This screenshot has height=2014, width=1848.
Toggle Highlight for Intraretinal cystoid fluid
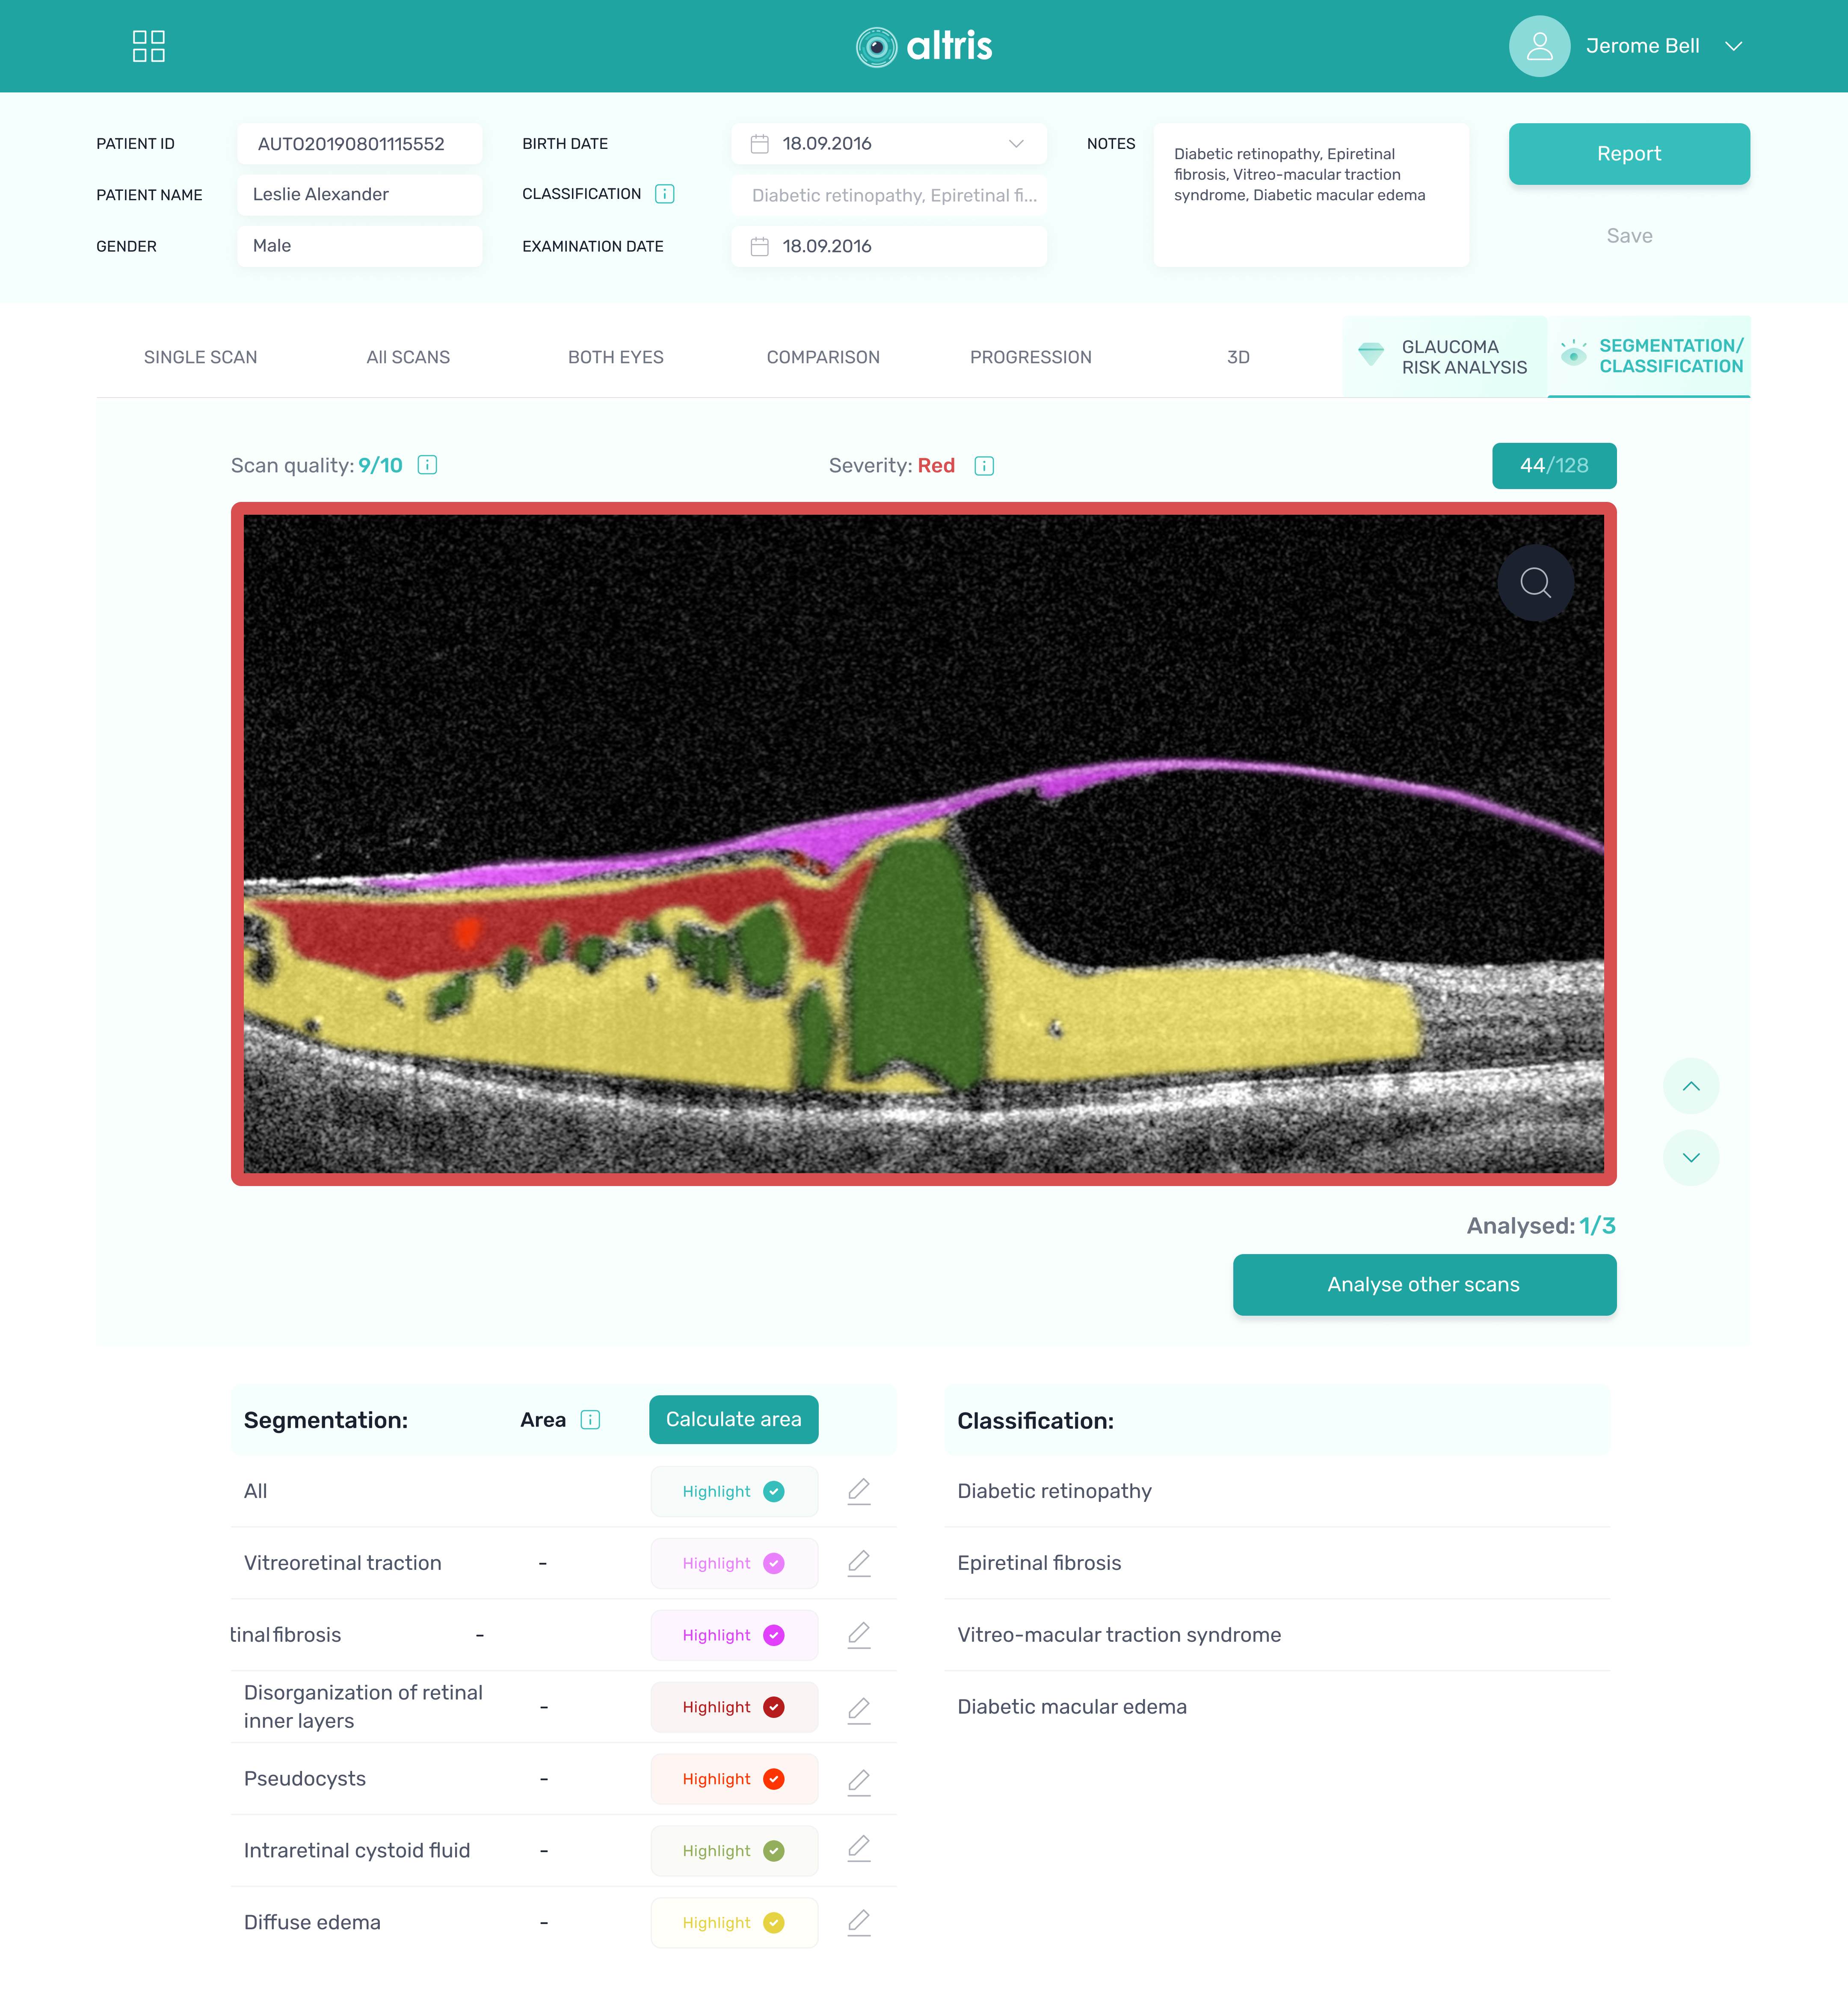(734, 1851)
